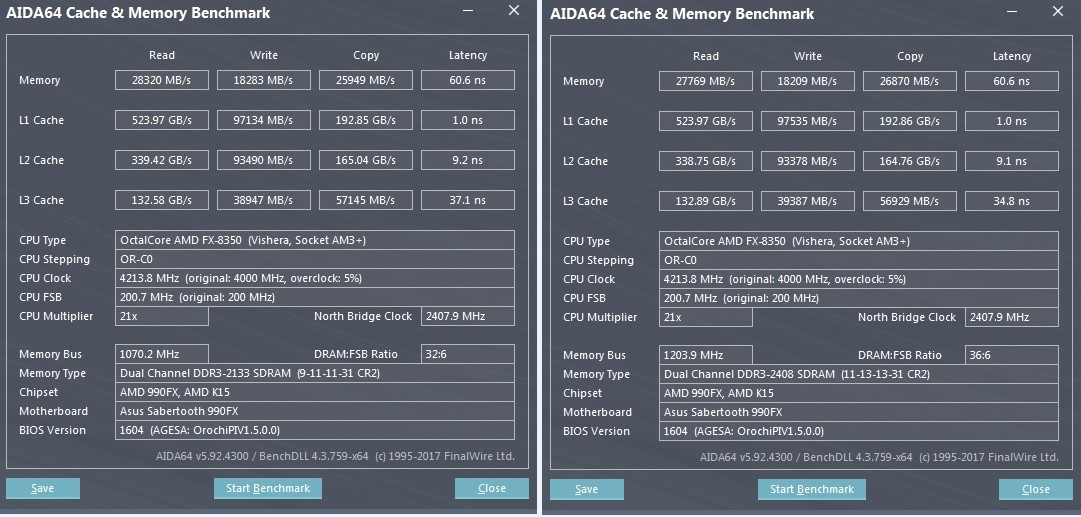
Task: Click DRAM:FSB Ratio value 32:6
Action: point(468,354)
